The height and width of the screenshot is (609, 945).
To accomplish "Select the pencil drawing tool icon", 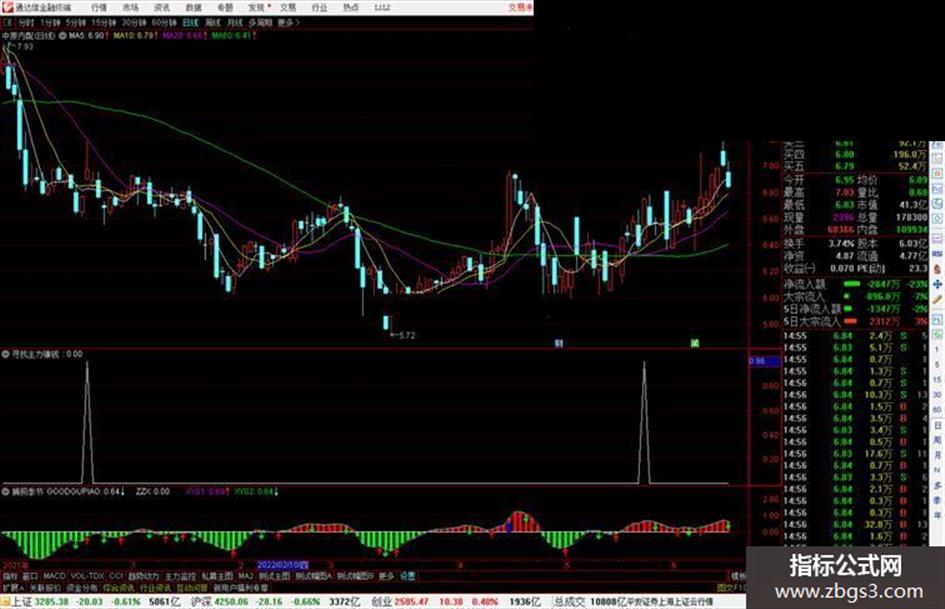I will coord(937,299).
